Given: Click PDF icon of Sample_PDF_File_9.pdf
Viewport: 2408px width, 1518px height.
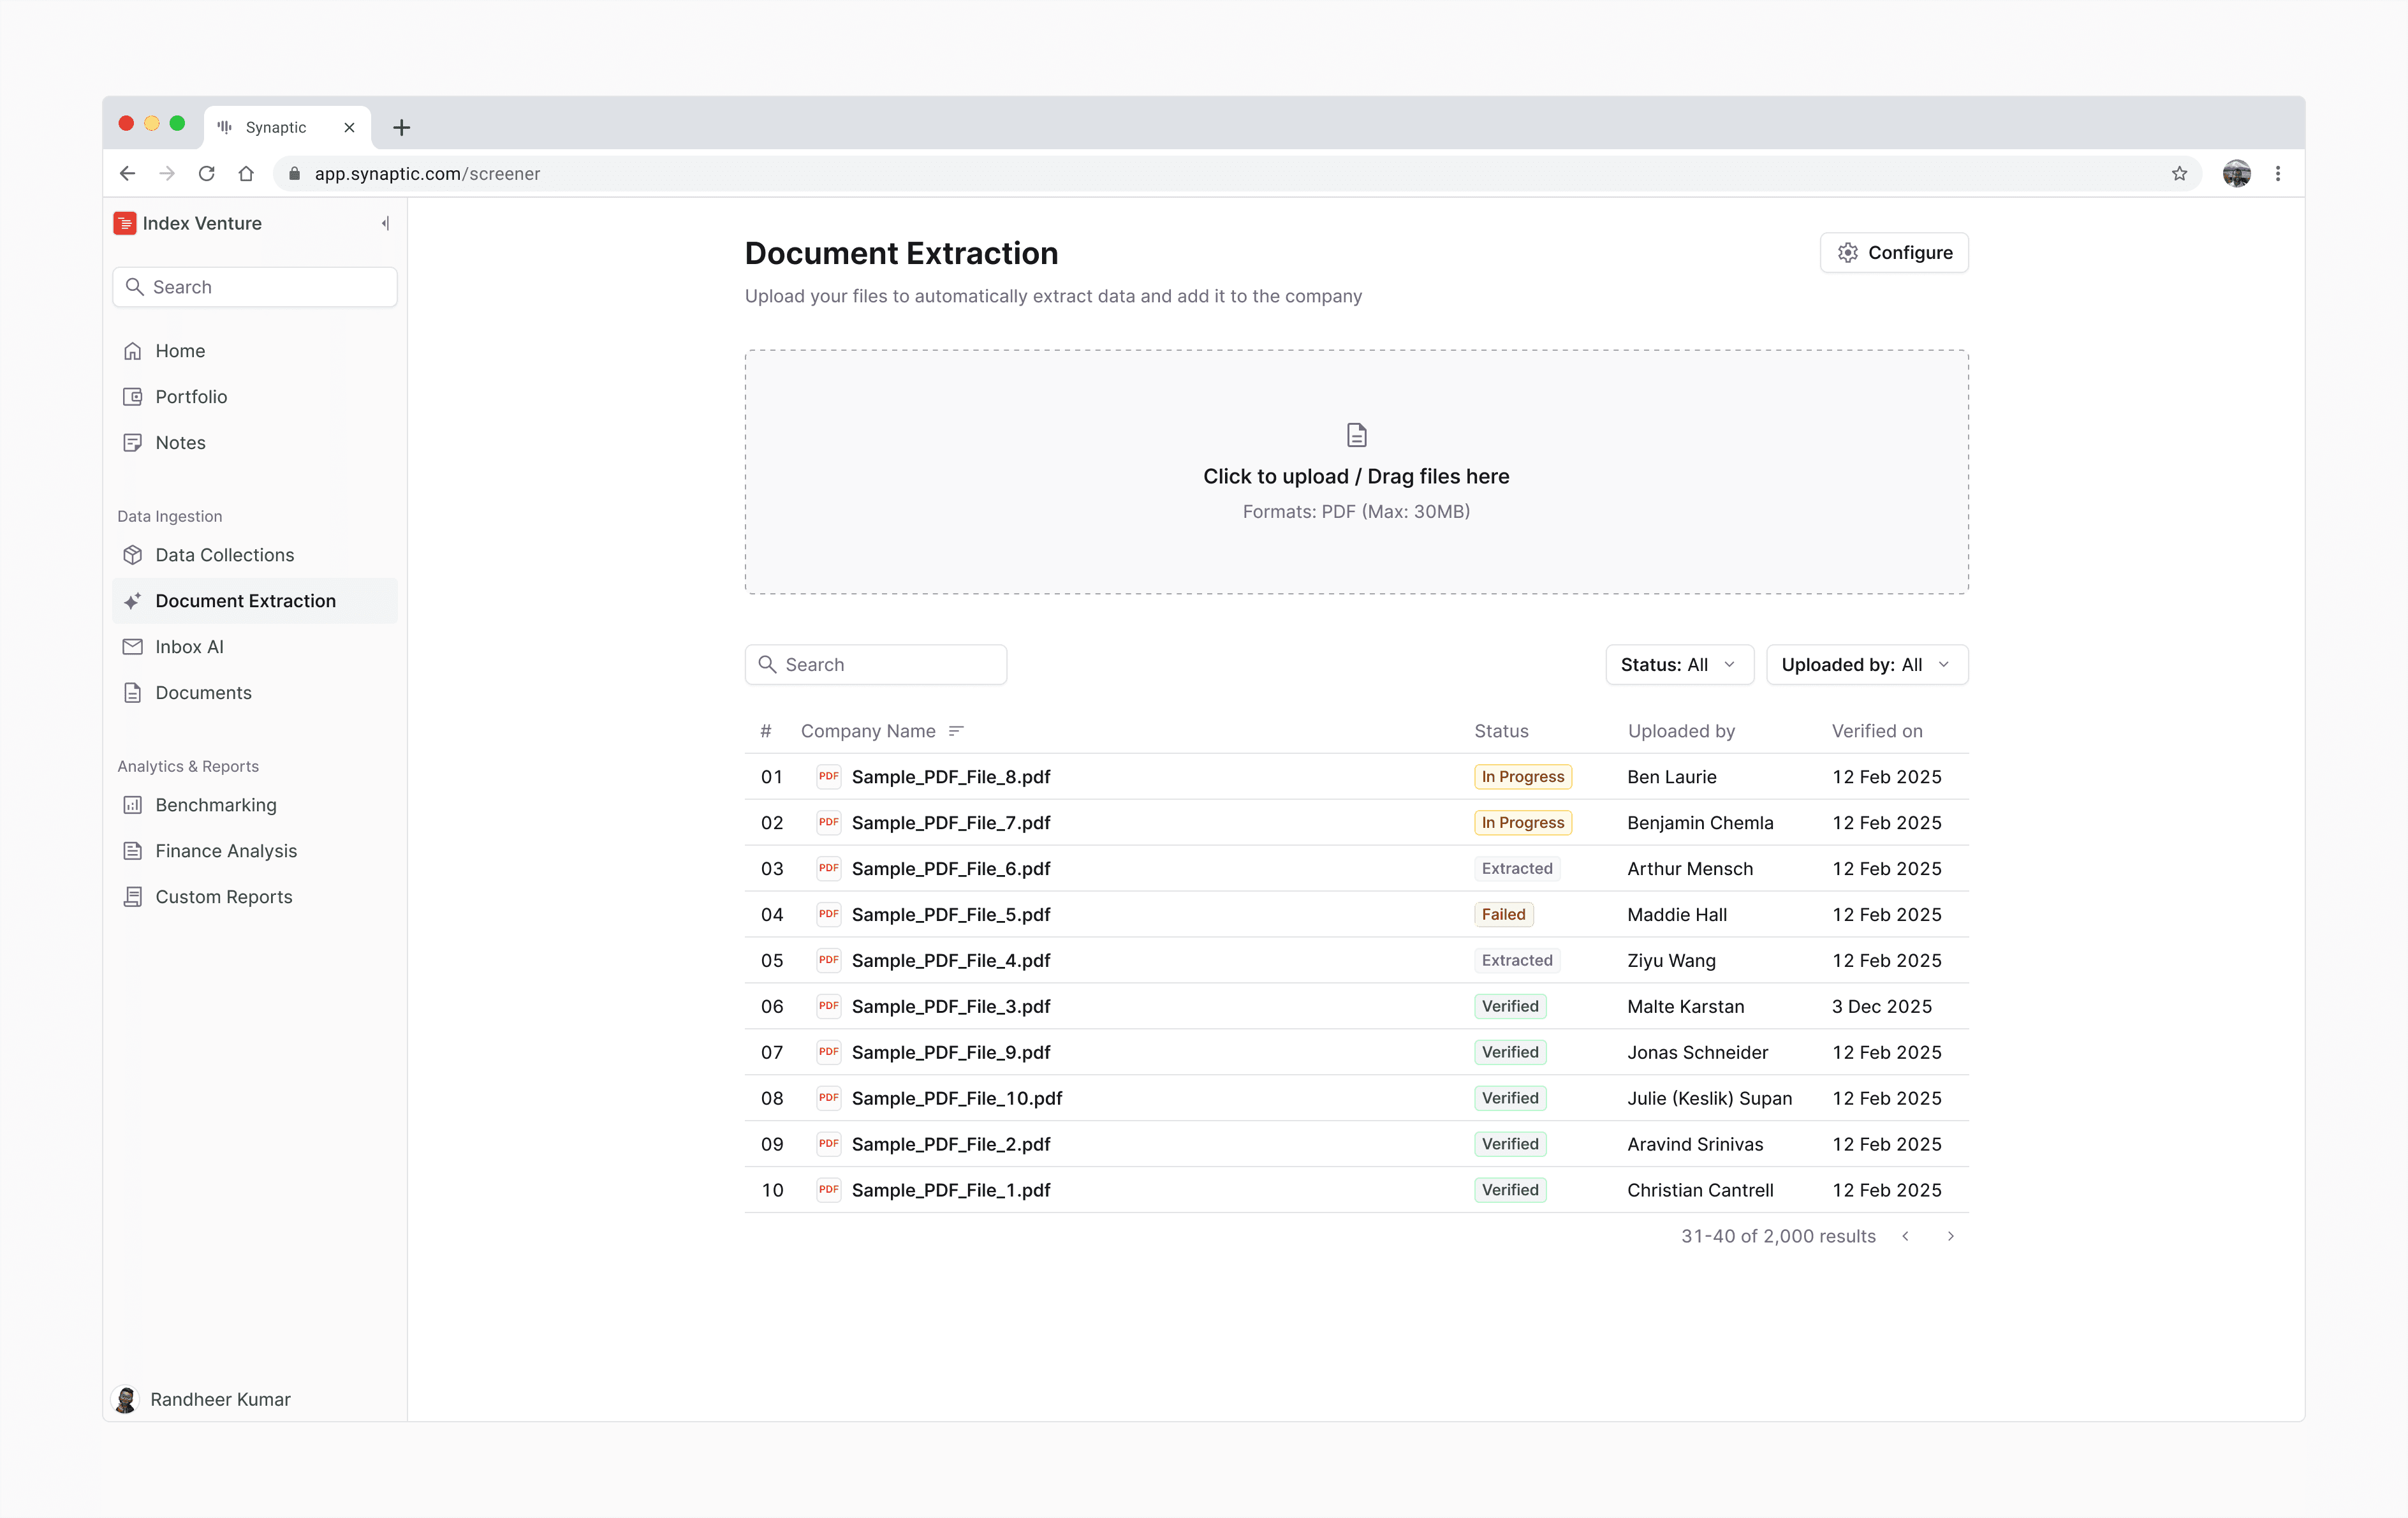Looking at the screenshot, I should point(829,1053).
